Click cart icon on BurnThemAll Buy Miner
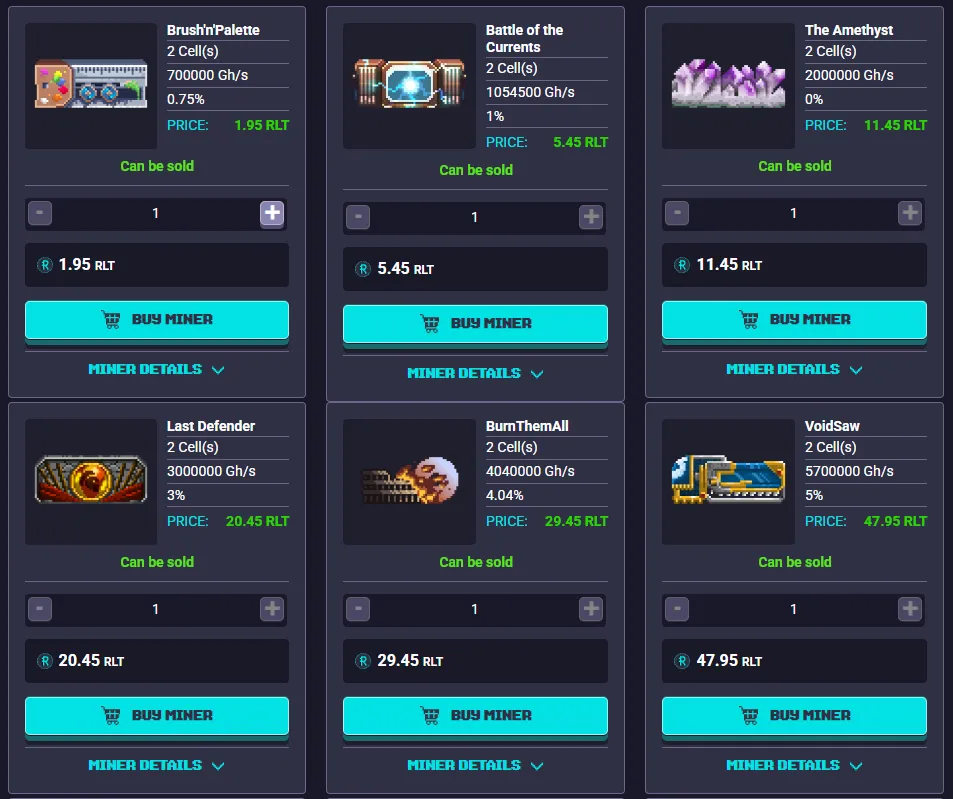Screen dimensions: 953x799 [x=430, y=716]
